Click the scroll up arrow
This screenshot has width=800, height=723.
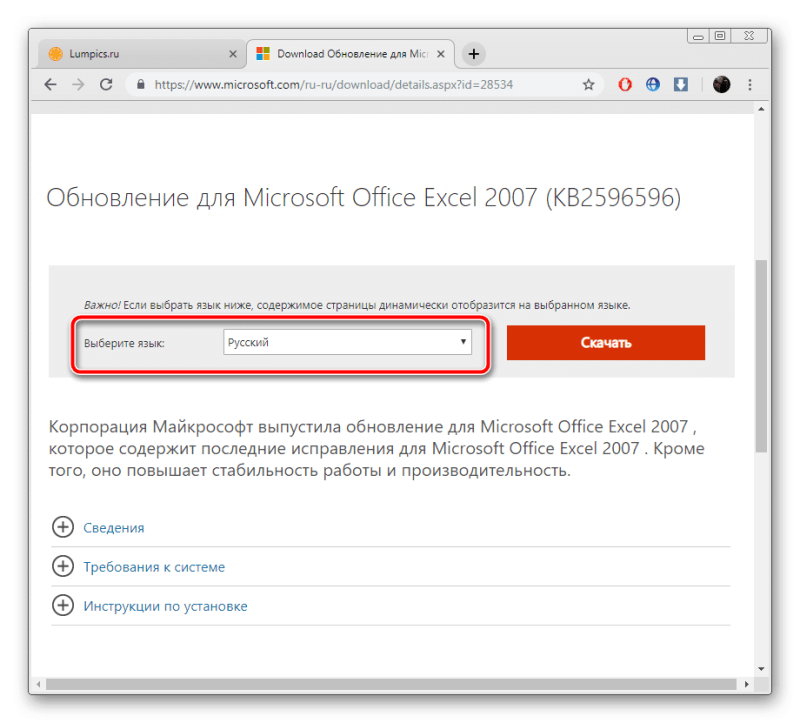tap(761, 109)
